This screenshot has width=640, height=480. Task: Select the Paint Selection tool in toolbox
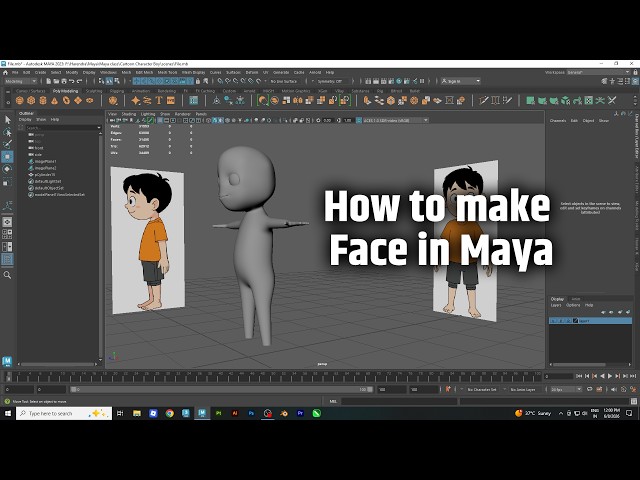pos(7,144)
